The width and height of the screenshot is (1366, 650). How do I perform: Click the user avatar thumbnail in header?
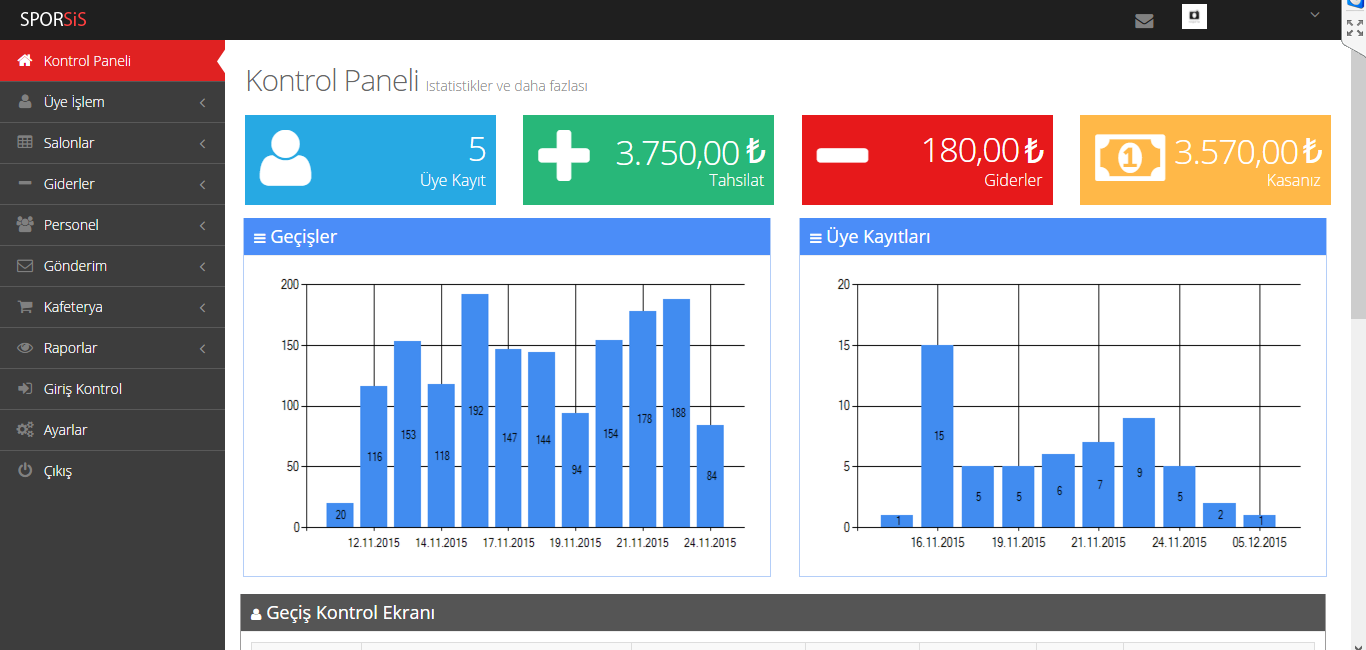coord(1194,17)
